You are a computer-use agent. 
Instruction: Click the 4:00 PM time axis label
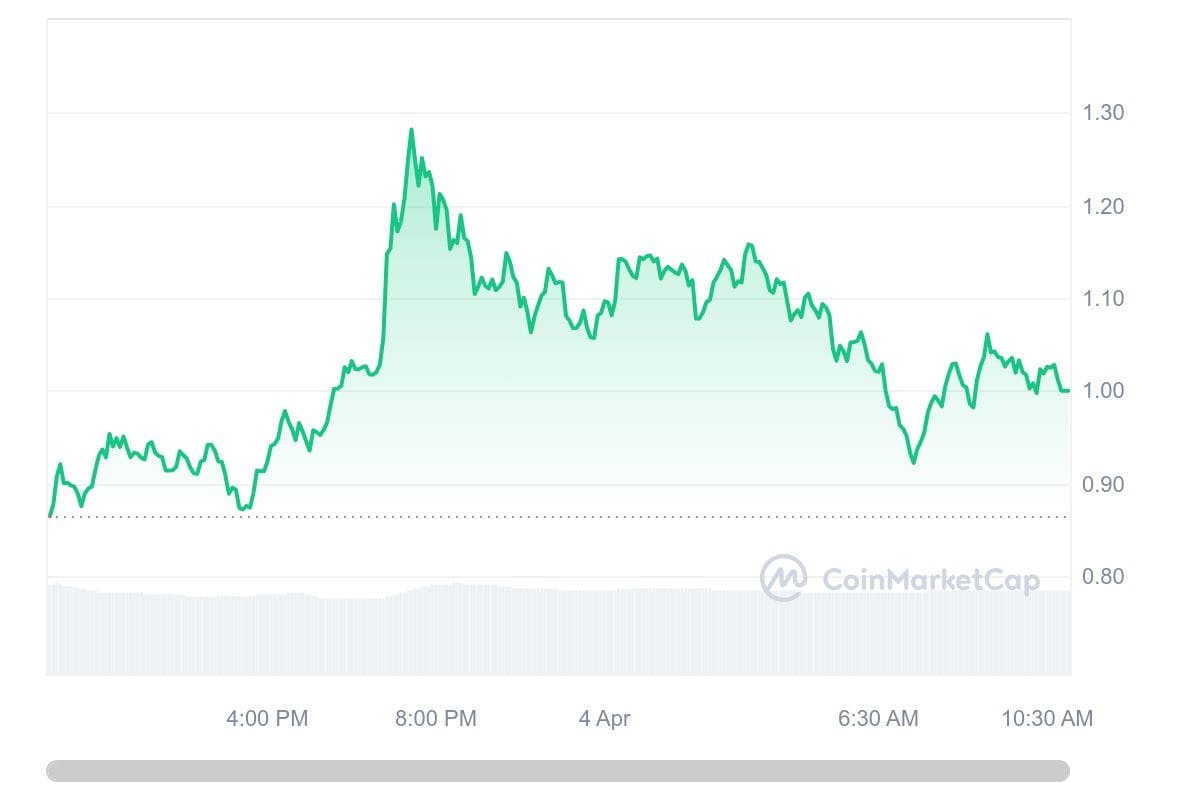coord(267,718)
